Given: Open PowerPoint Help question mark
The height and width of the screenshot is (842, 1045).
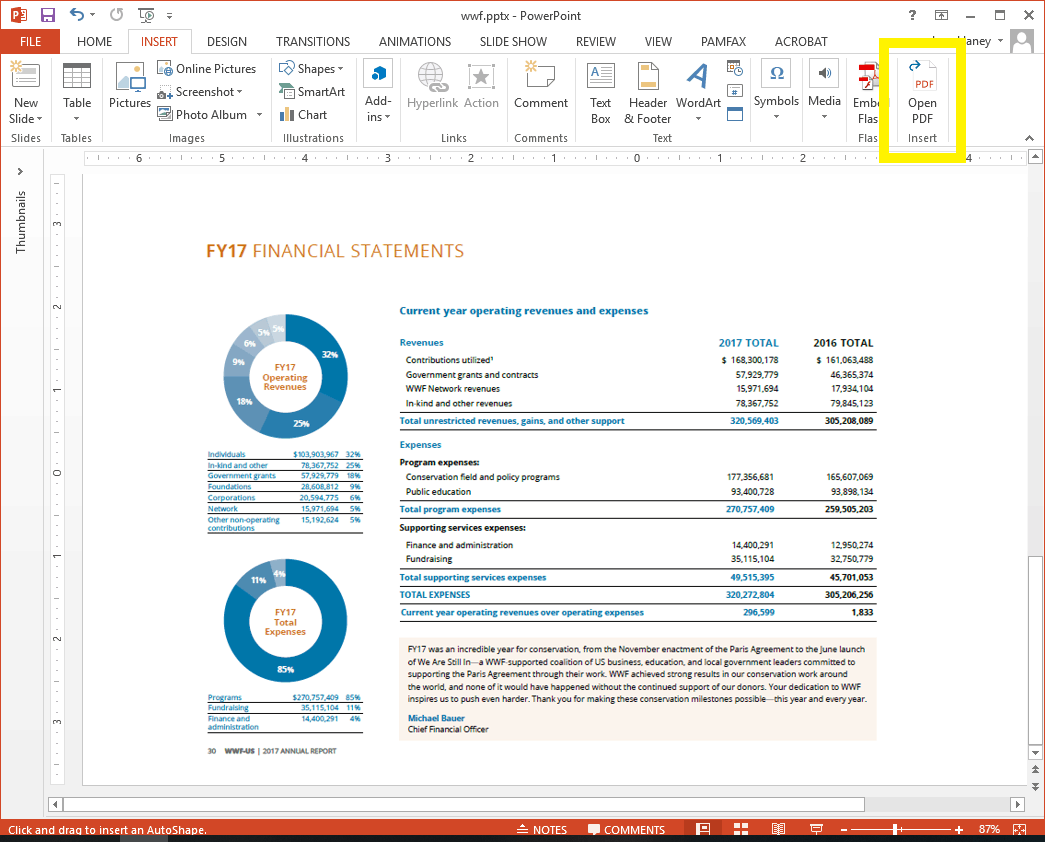Looking at the screenshot, I should tap(912, 15).
